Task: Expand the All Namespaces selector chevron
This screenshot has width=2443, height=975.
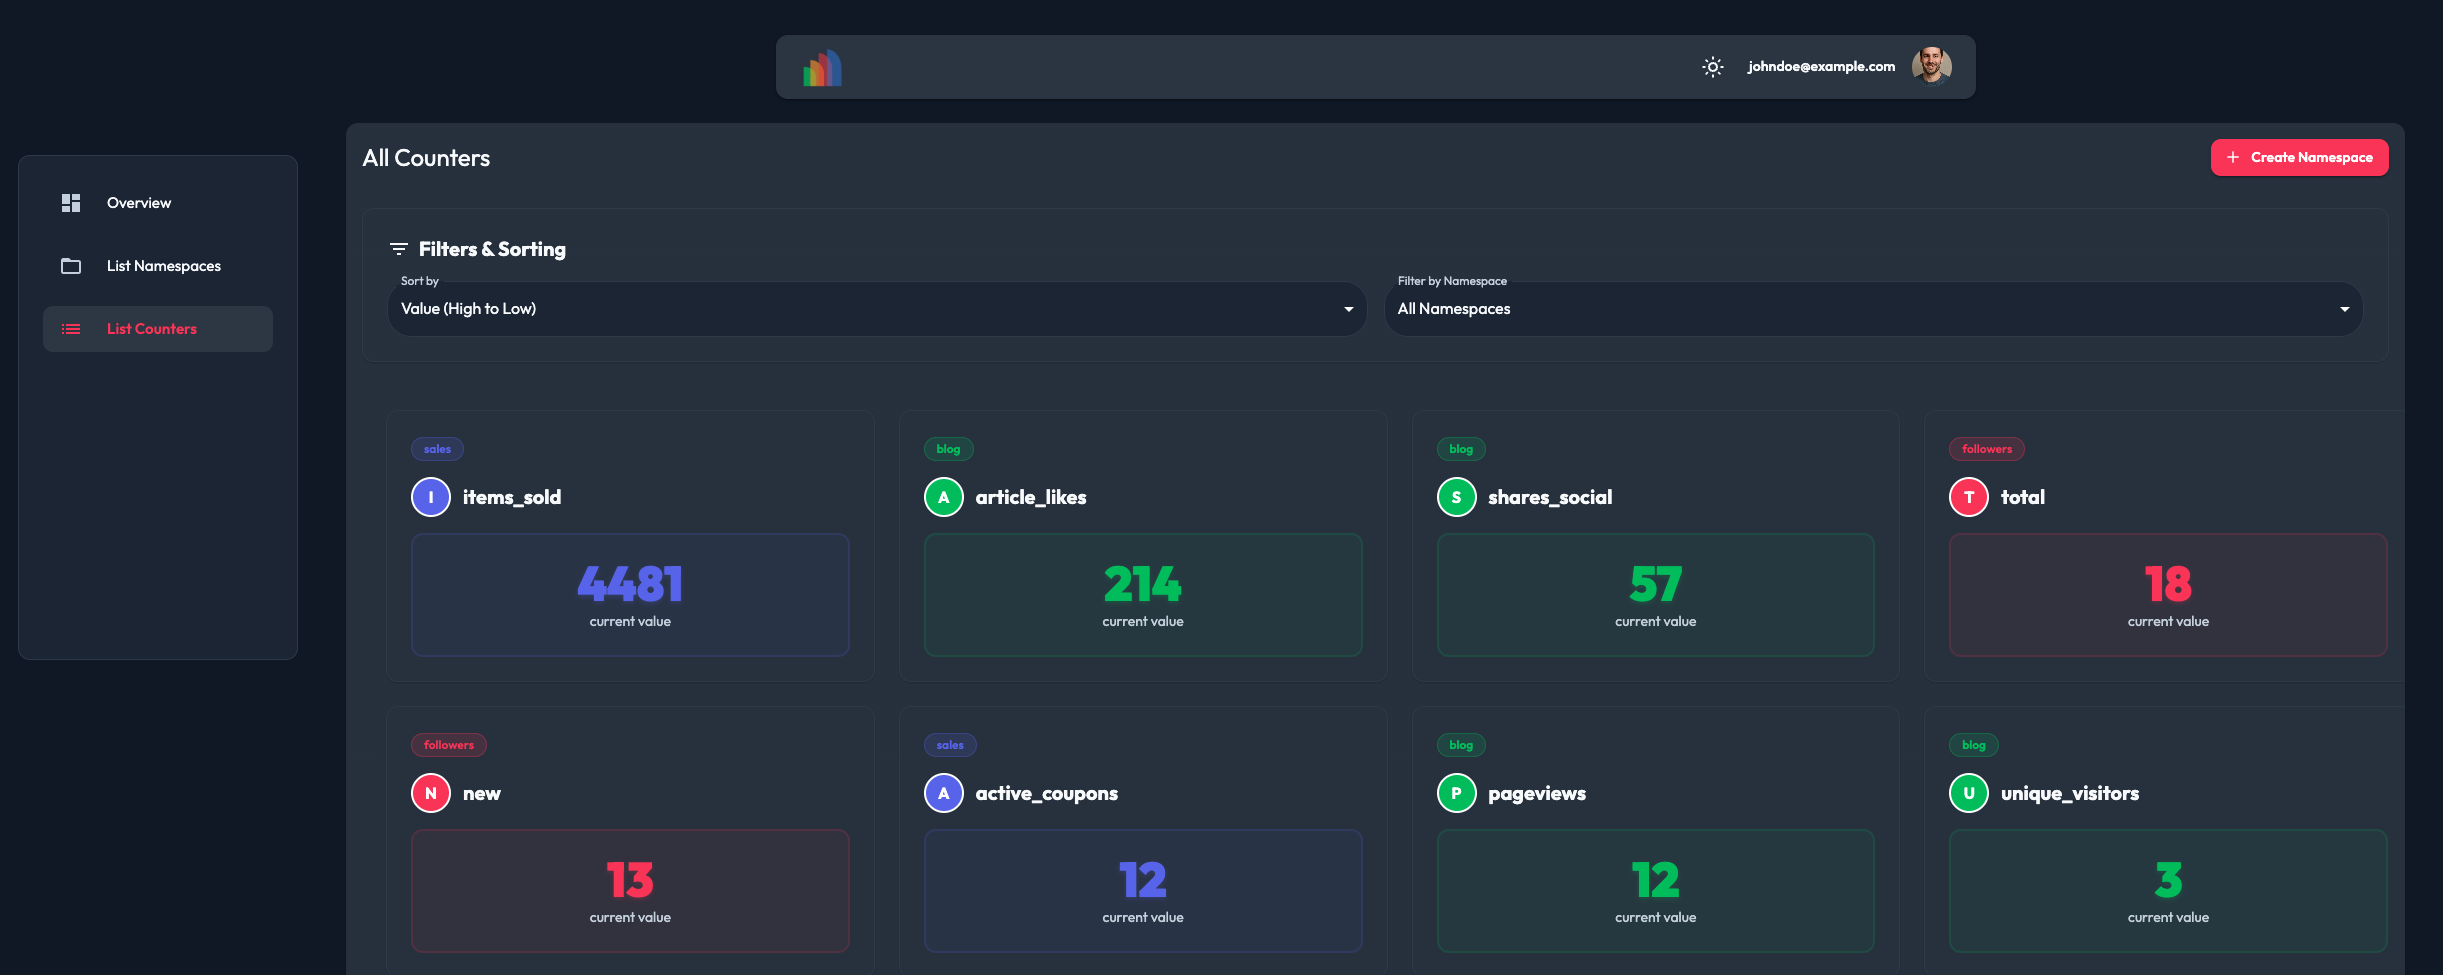Action: pyautogui.click(x=2343, y=308)
